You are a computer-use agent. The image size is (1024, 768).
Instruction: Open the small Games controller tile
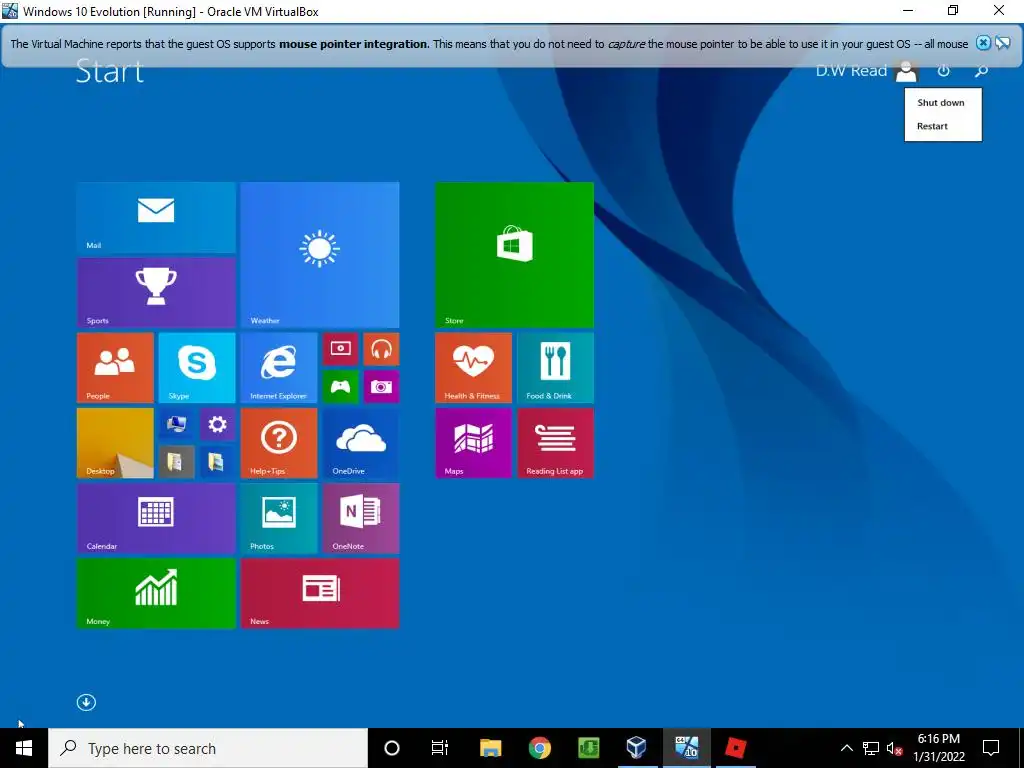340,387
